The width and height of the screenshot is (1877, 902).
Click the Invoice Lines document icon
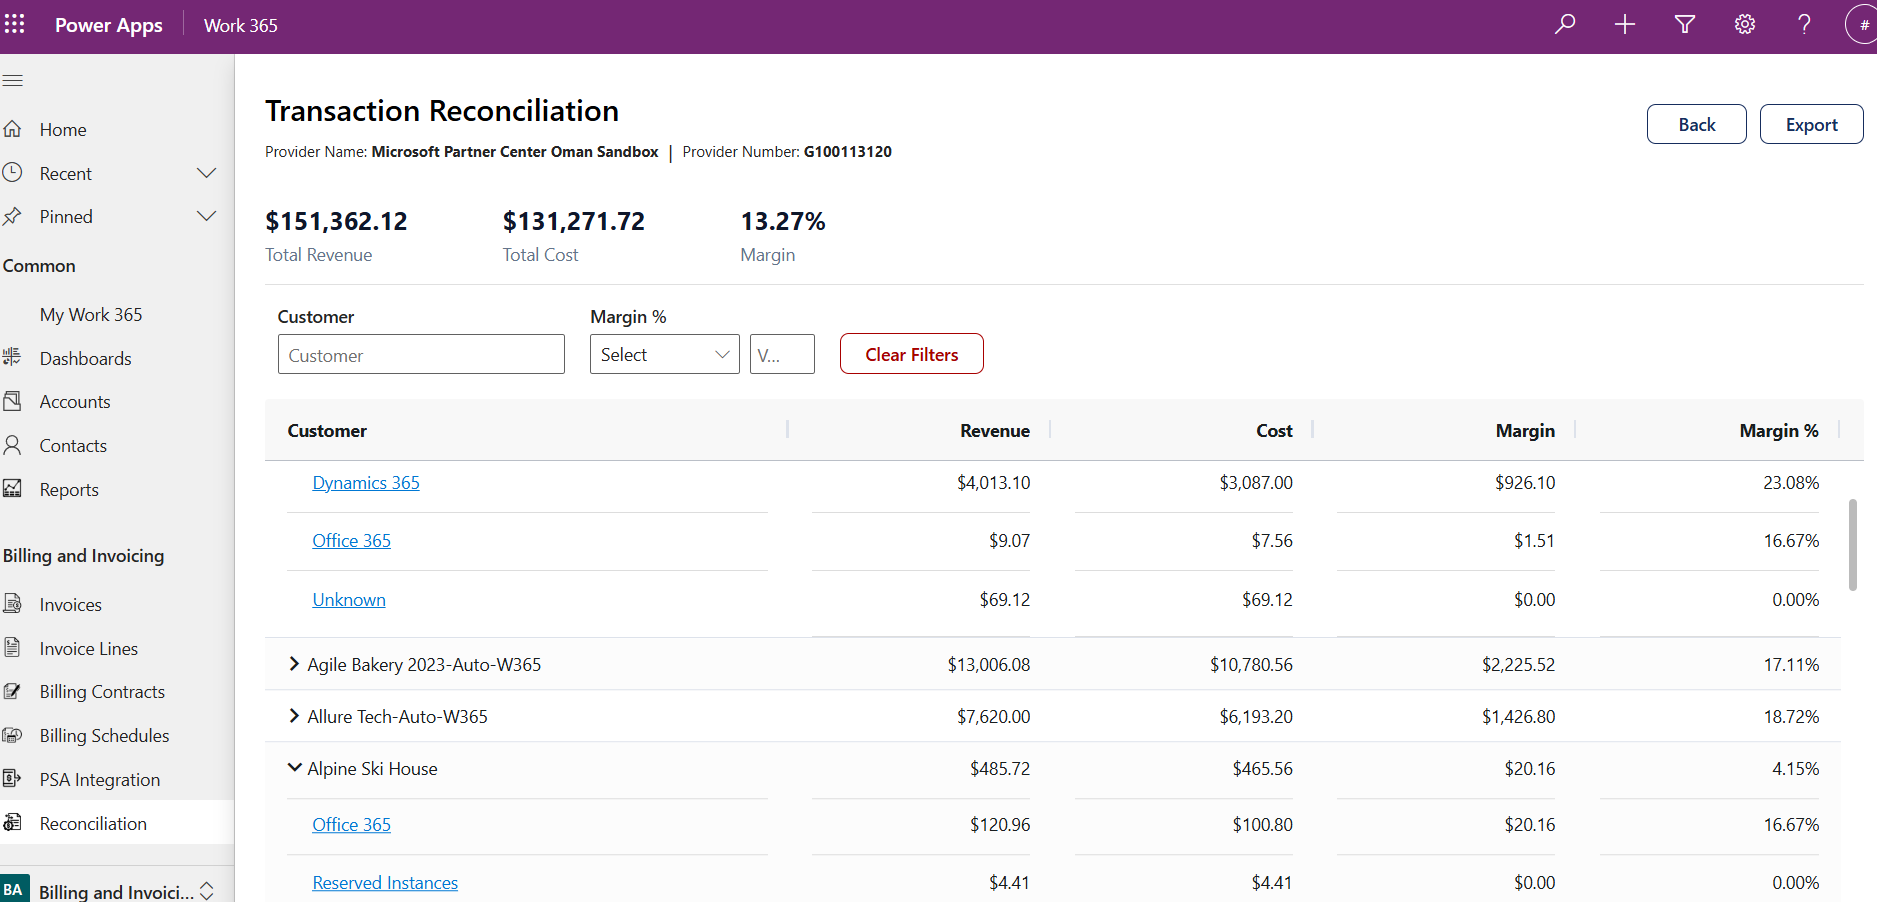pyautogui.click(x=13, y=648)
